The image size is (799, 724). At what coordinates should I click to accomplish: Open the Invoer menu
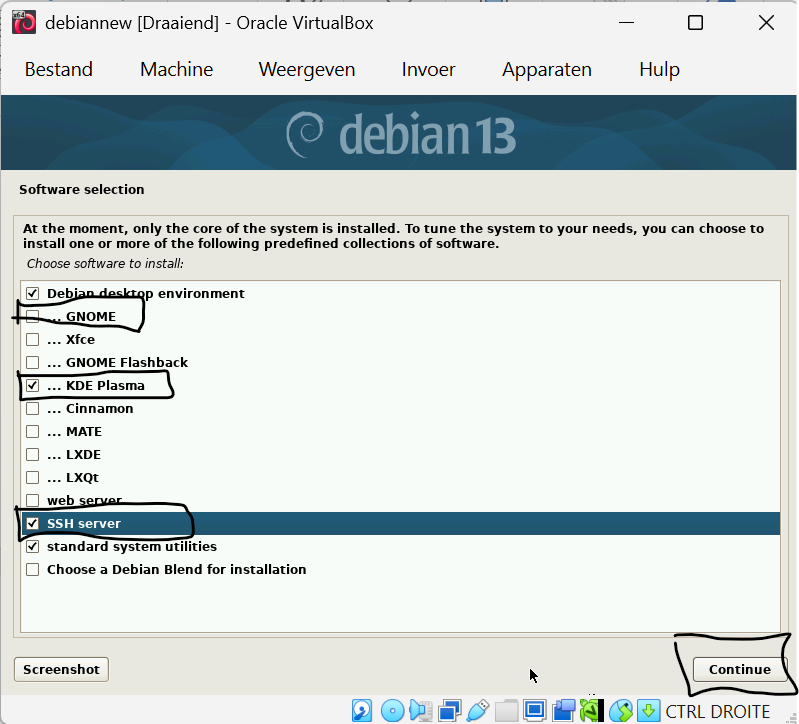428,69
